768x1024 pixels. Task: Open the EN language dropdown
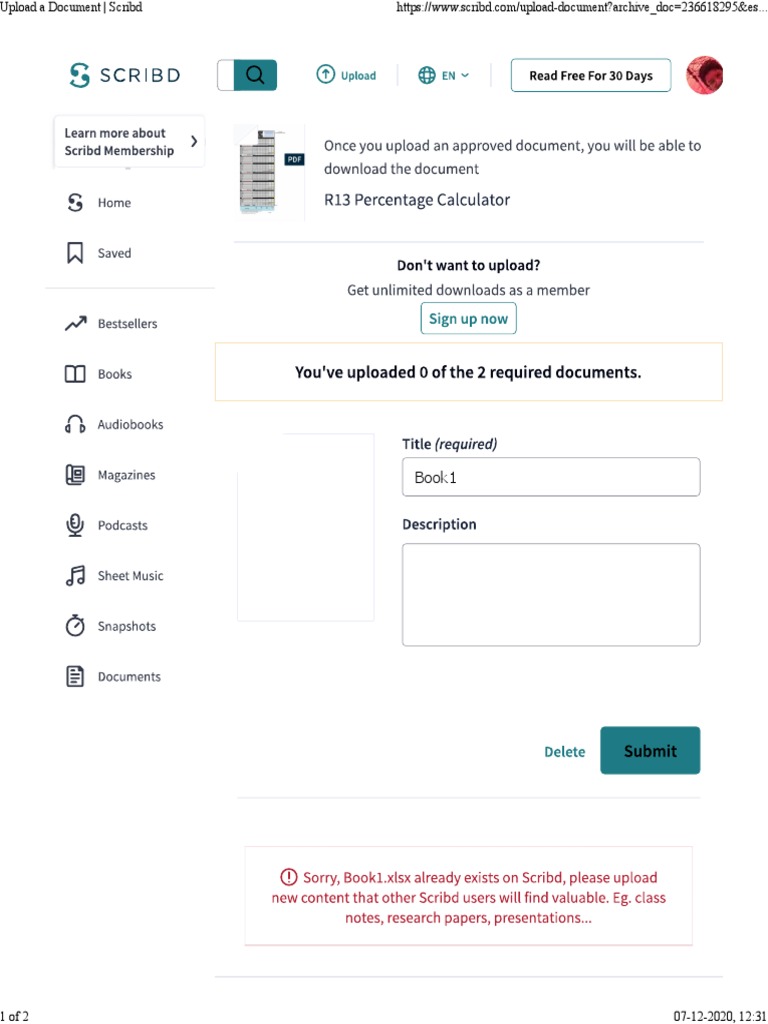coord(444,75)
